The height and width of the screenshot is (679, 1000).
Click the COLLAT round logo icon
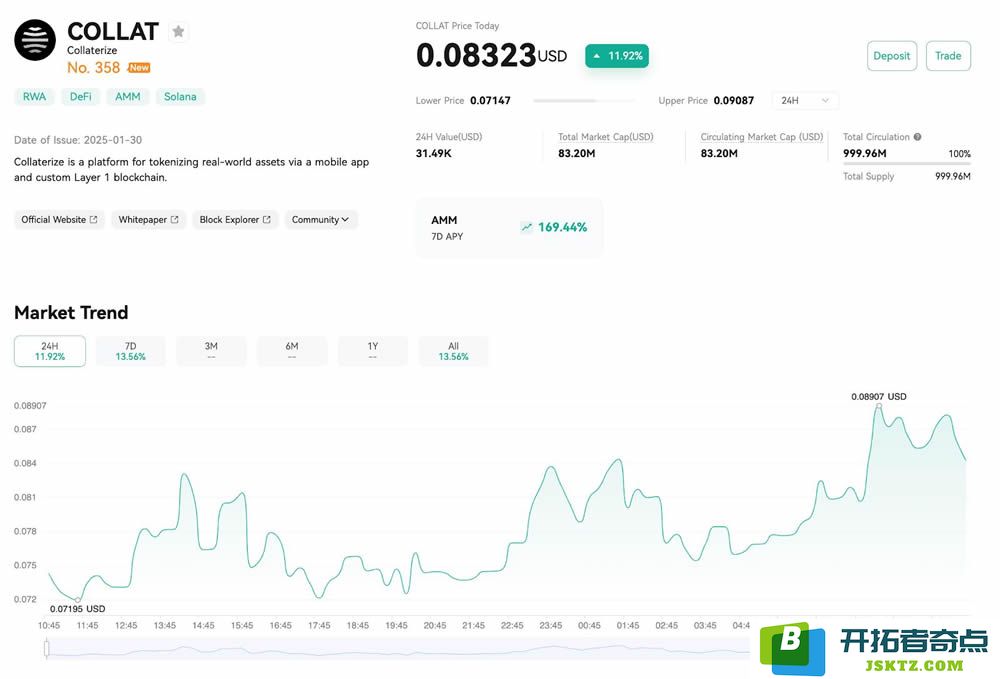pyautogui.click(x=35, y=40)
